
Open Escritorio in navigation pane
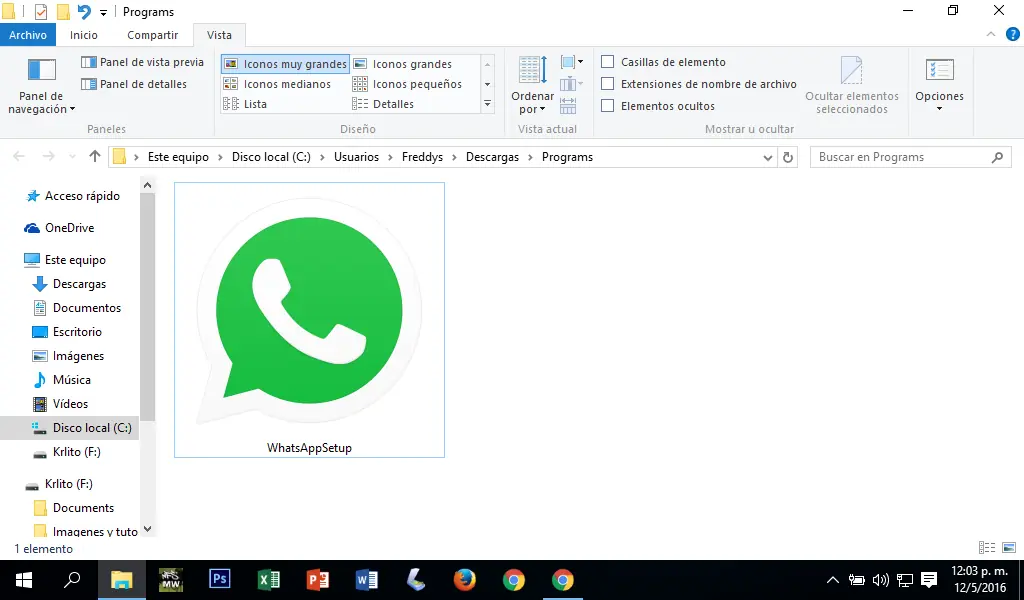pos(67,332)
